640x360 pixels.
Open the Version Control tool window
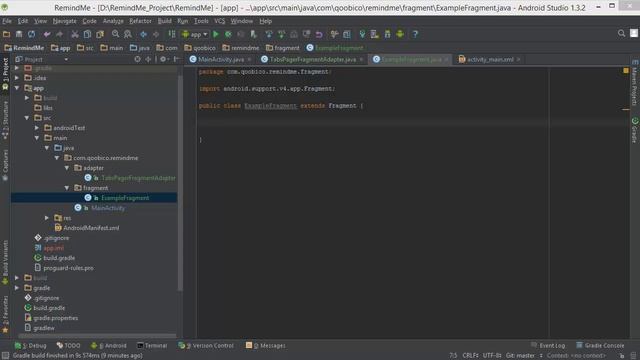(x=206, y=345)
